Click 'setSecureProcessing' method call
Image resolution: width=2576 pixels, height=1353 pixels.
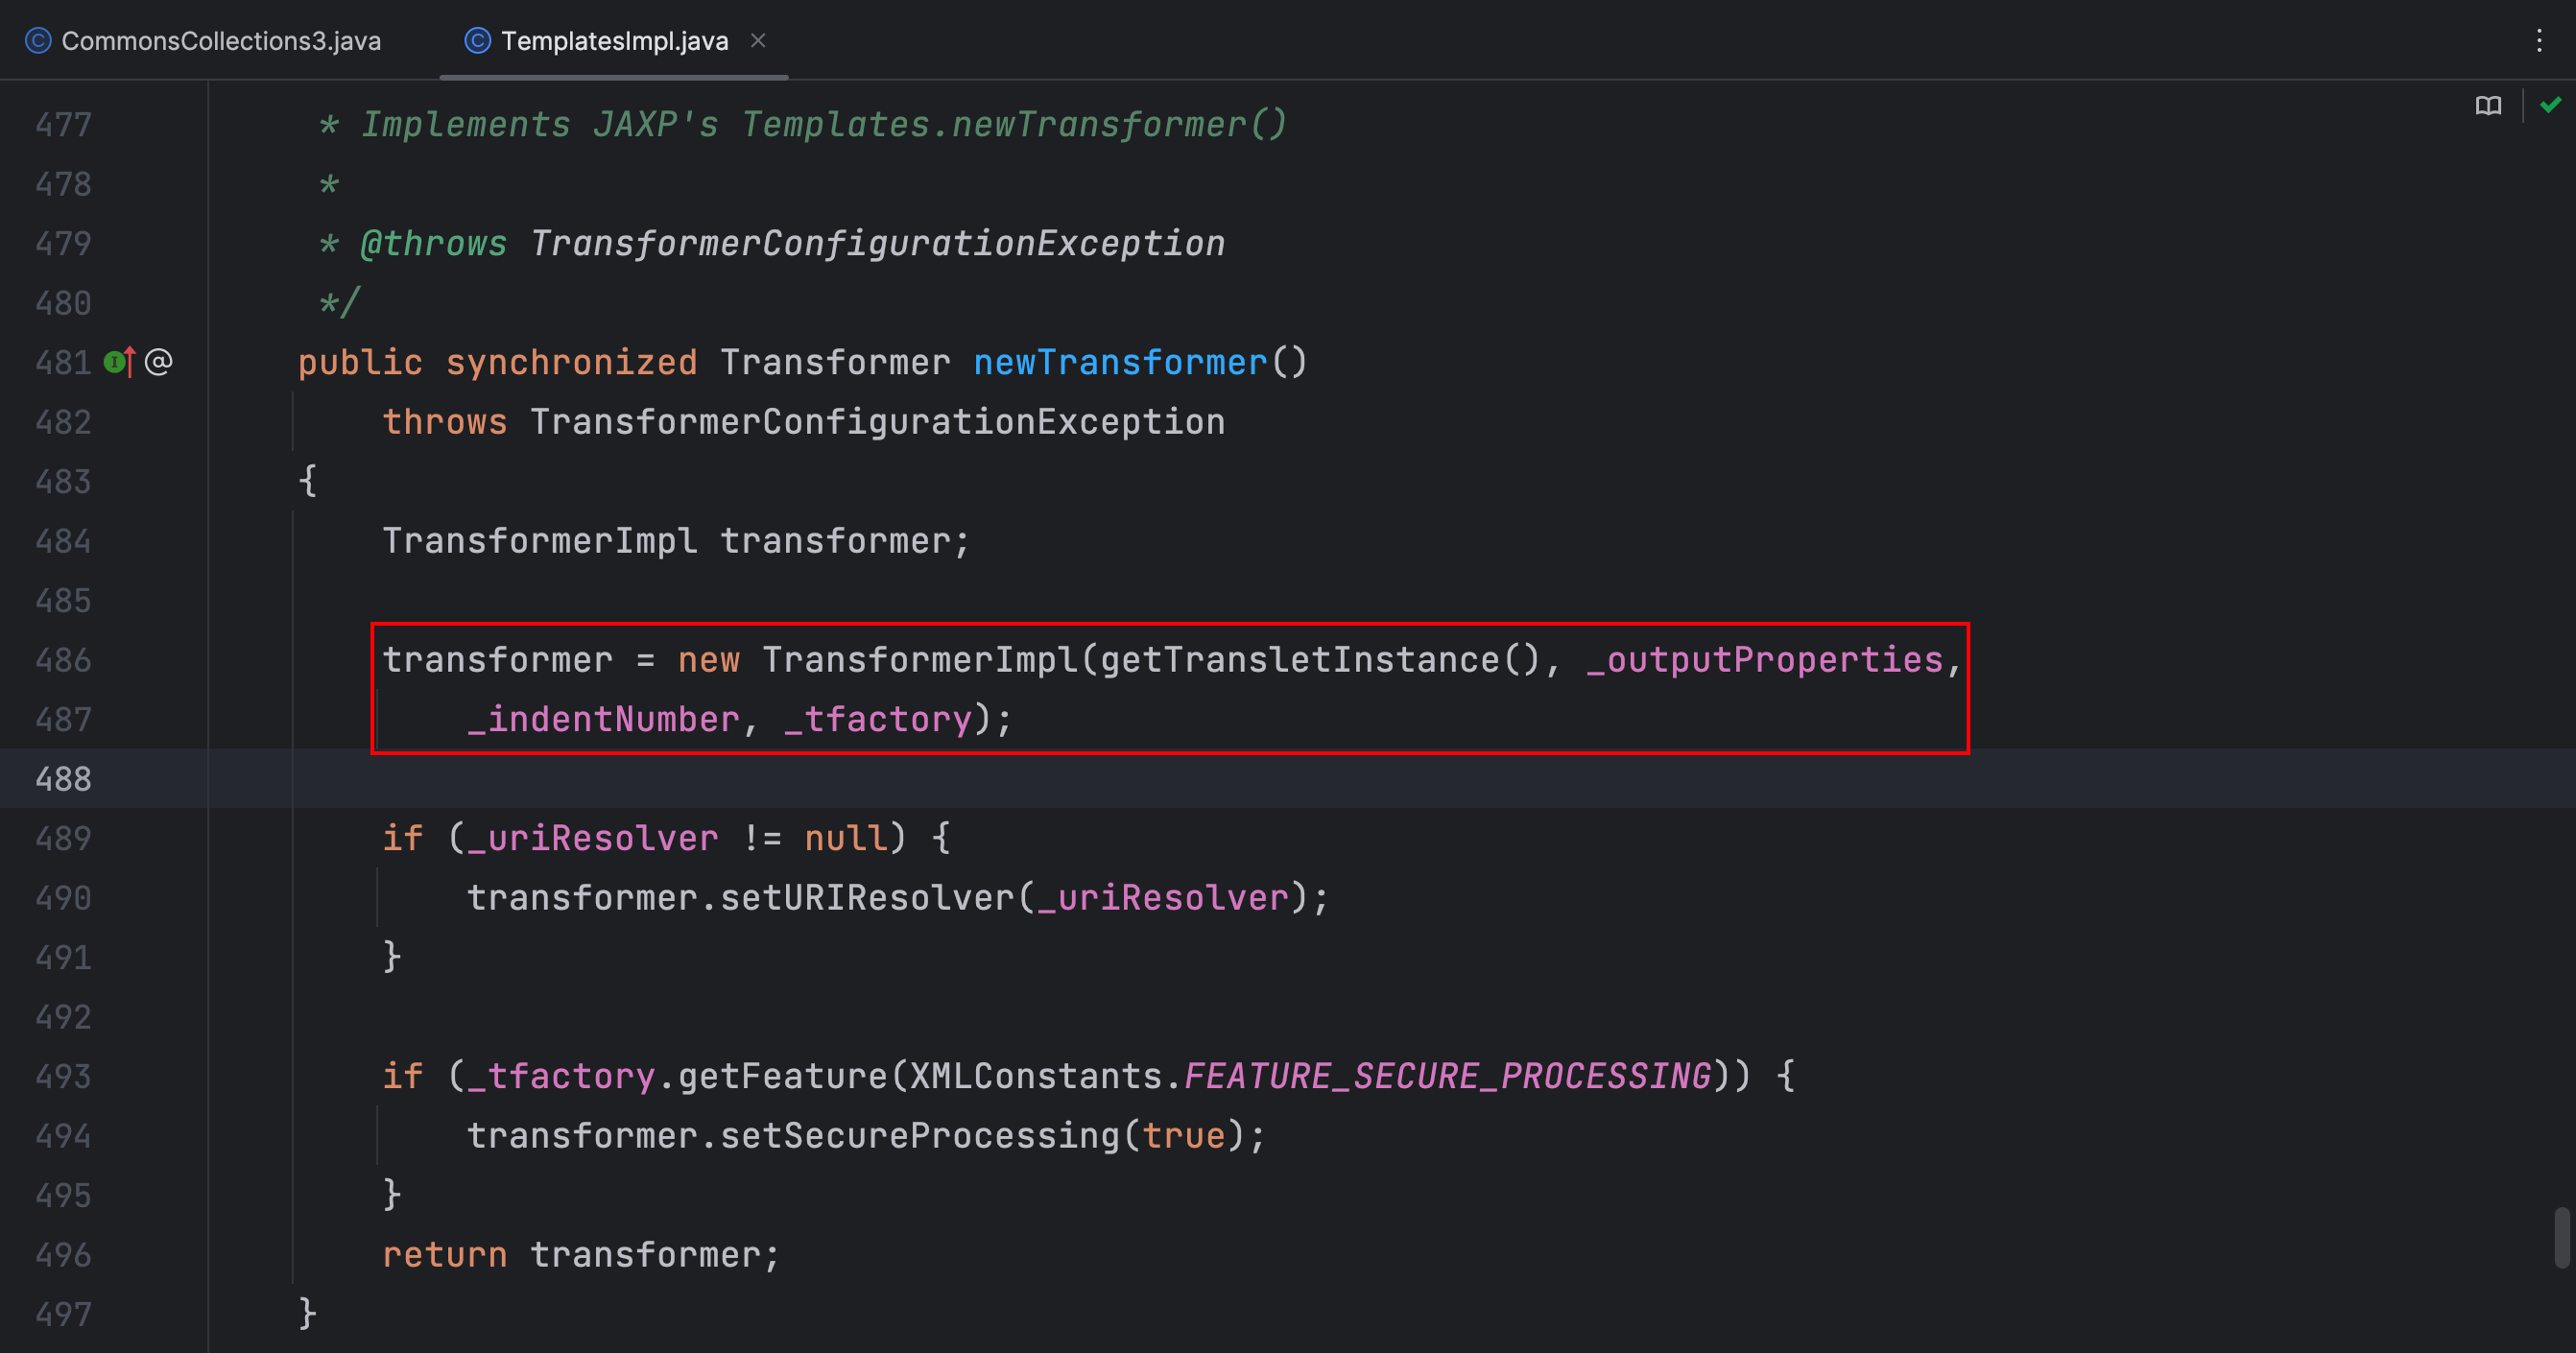(919, 1136)
